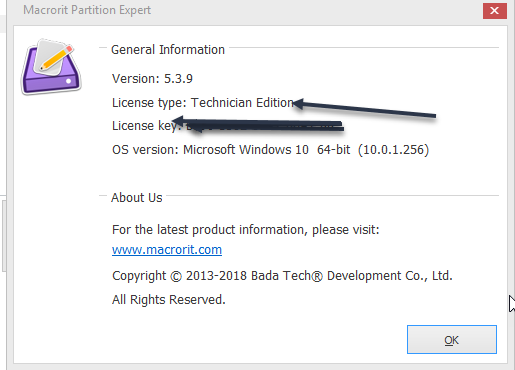Image resolution: width=515 pixels, height=370 pixels.
Task: Click the registered ® symbol after Bada Tech
Action: 317,277
